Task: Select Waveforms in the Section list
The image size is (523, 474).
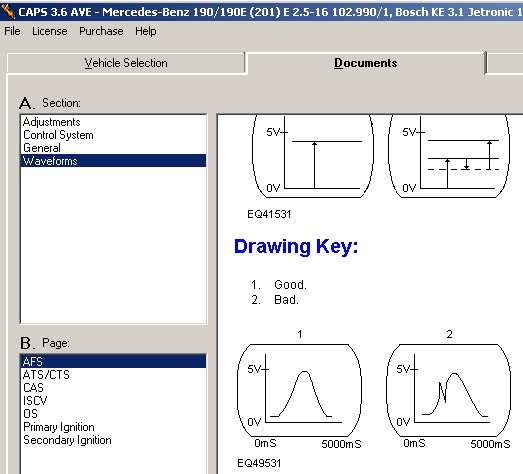Action: click(x=113, y=161)
